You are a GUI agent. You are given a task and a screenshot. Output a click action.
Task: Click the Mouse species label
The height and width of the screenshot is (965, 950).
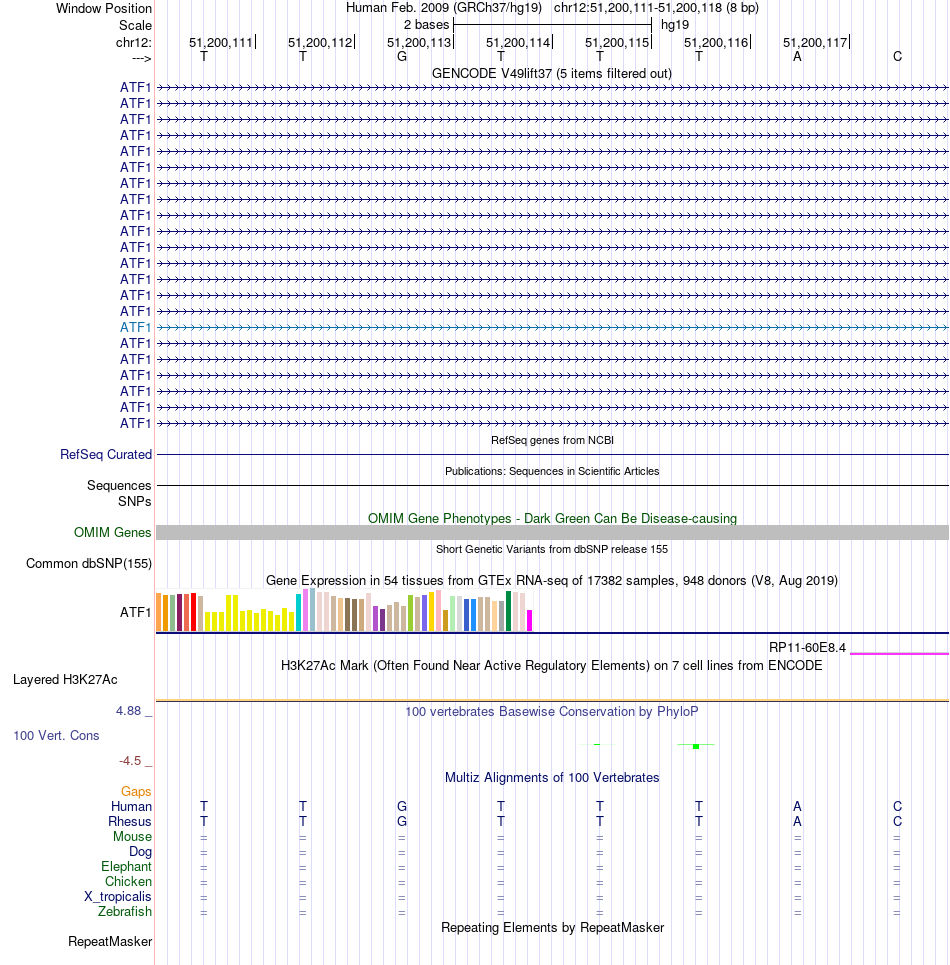pos(132,836)
